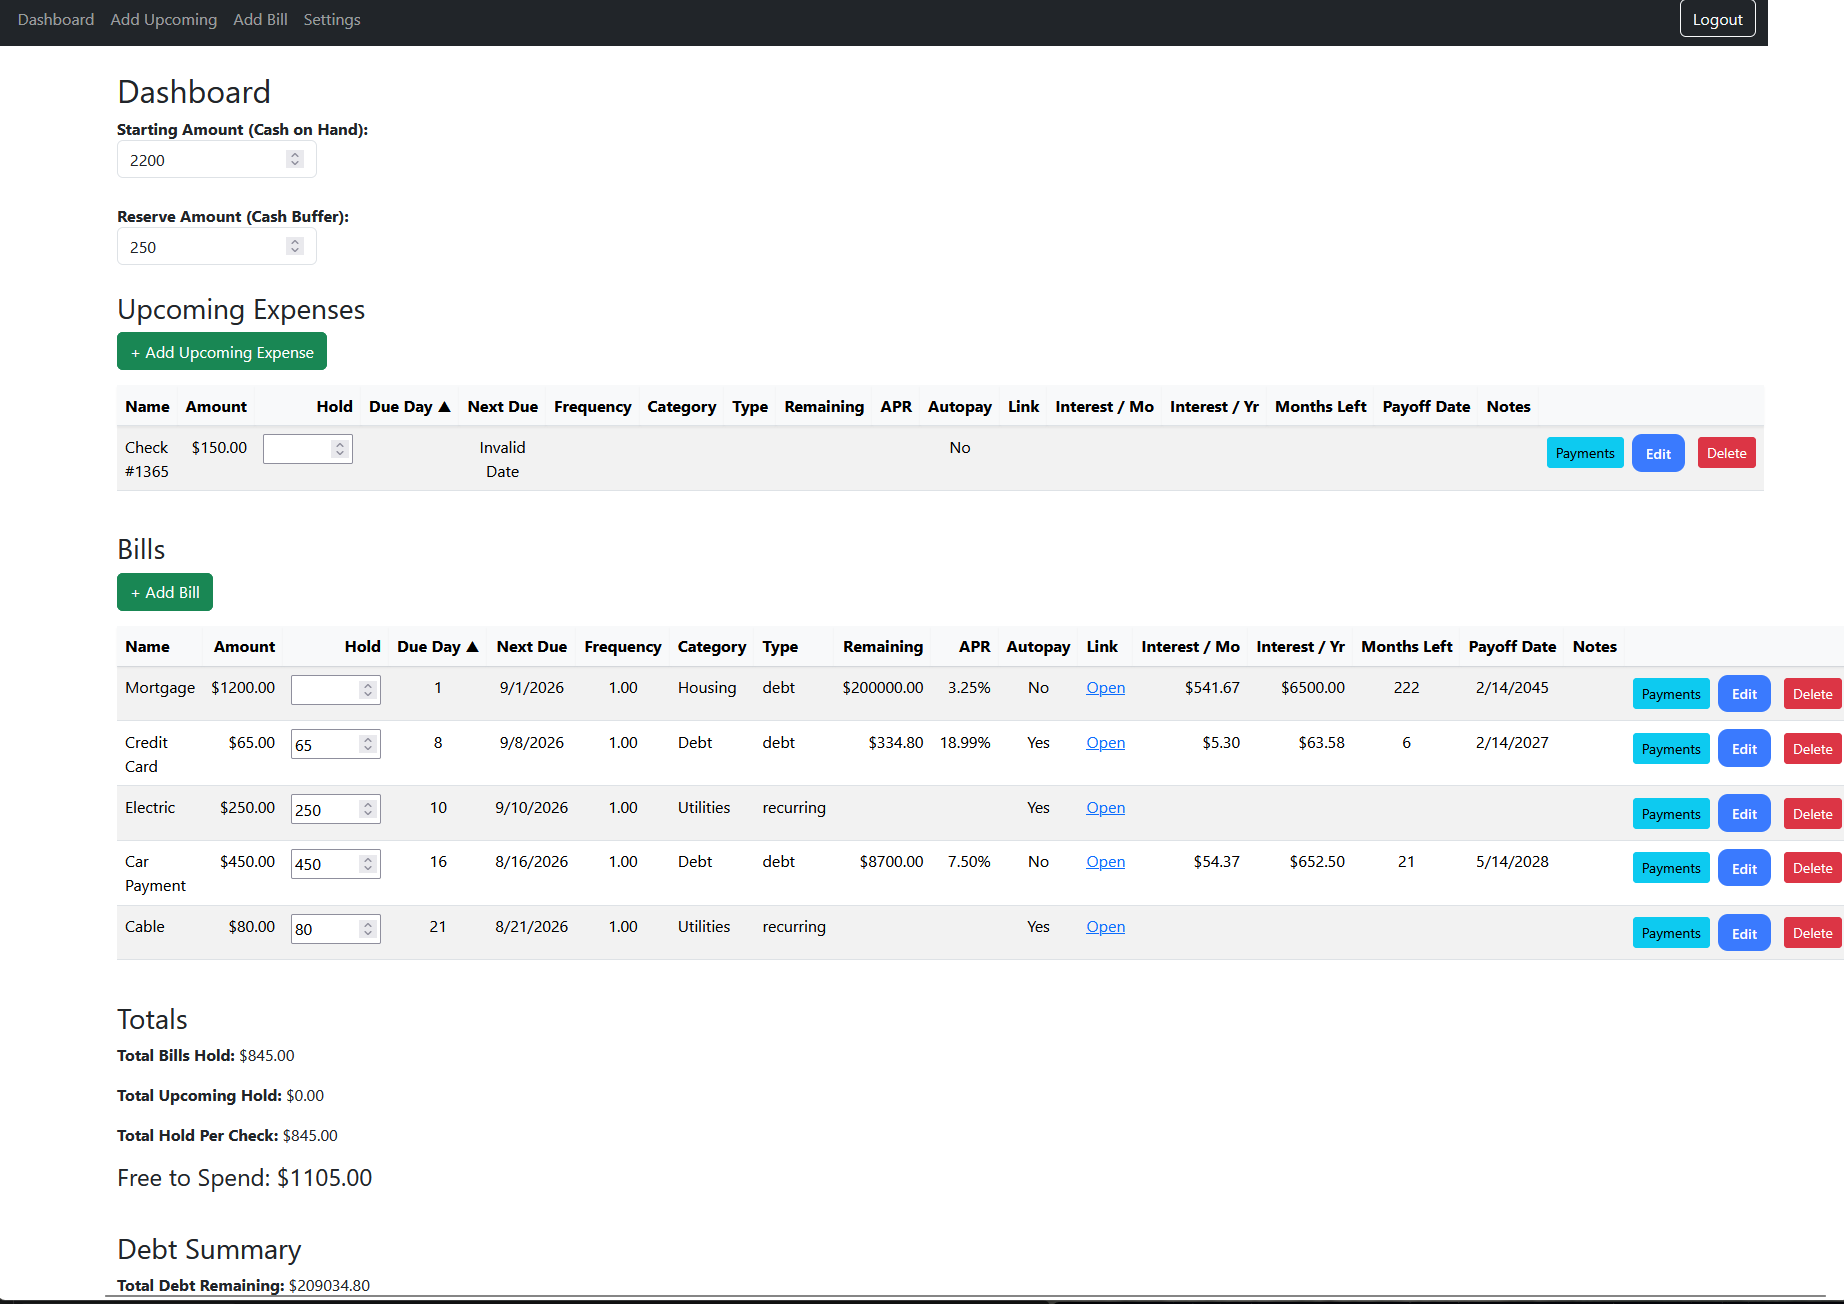Focus the Credit Card Hold input
Image resolution: width=1844 pixels, height=1304 pixels.
(x=336, y=744)
